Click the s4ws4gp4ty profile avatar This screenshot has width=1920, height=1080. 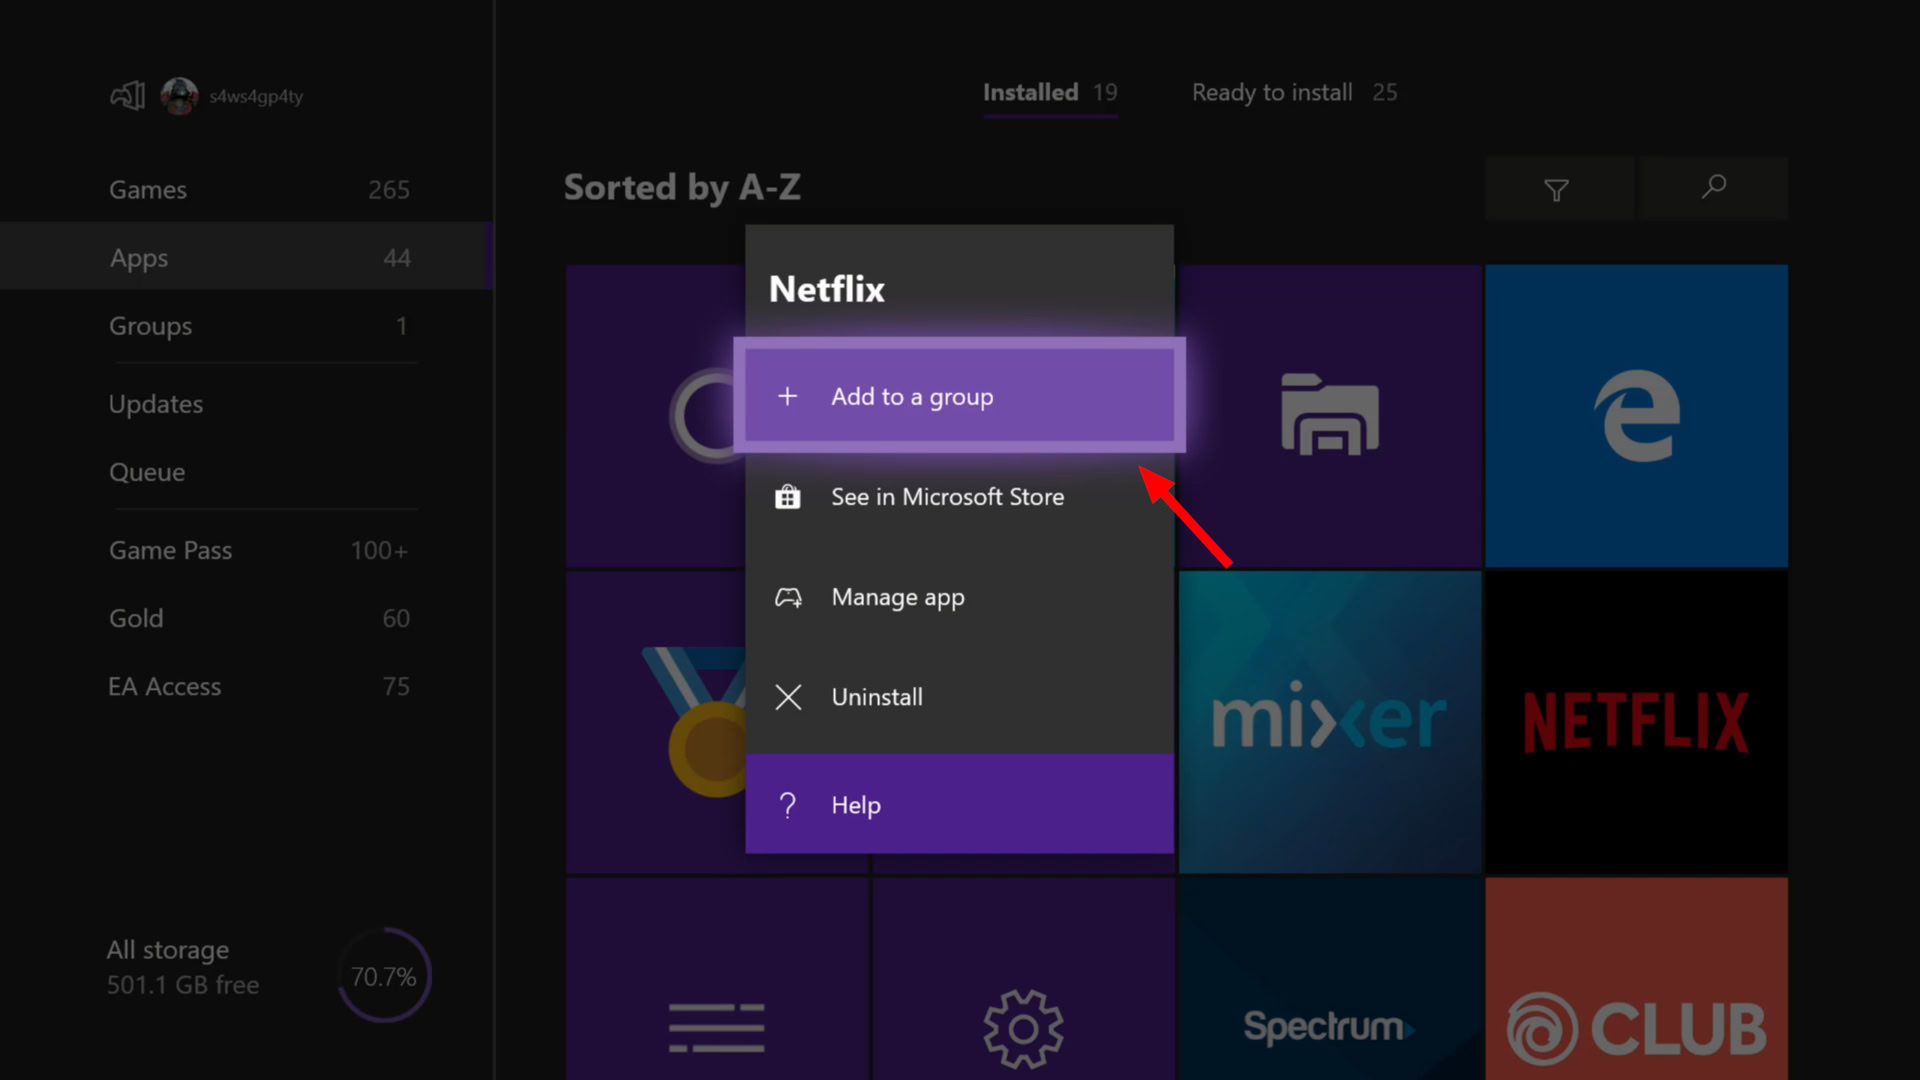coord(180,96)
